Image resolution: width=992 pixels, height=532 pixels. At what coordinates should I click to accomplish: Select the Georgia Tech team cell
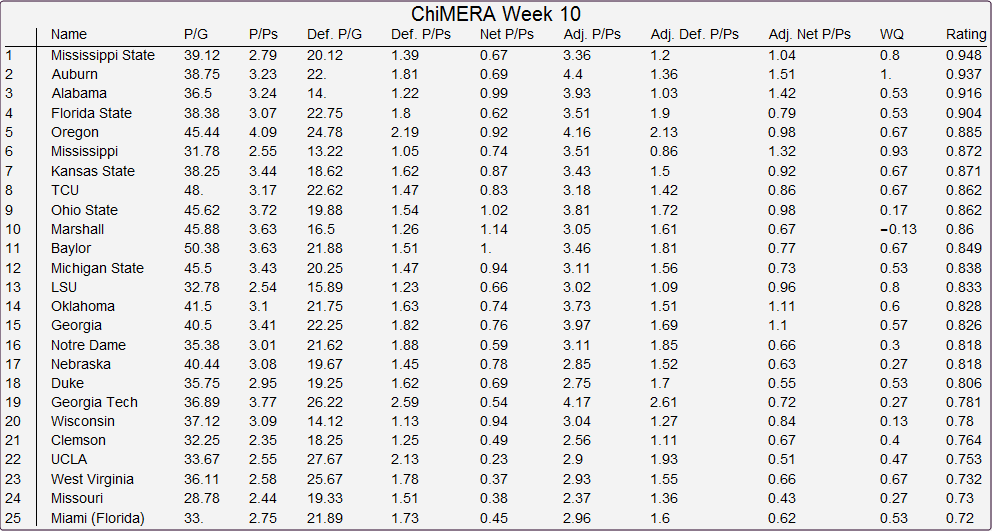pos(94,402)
